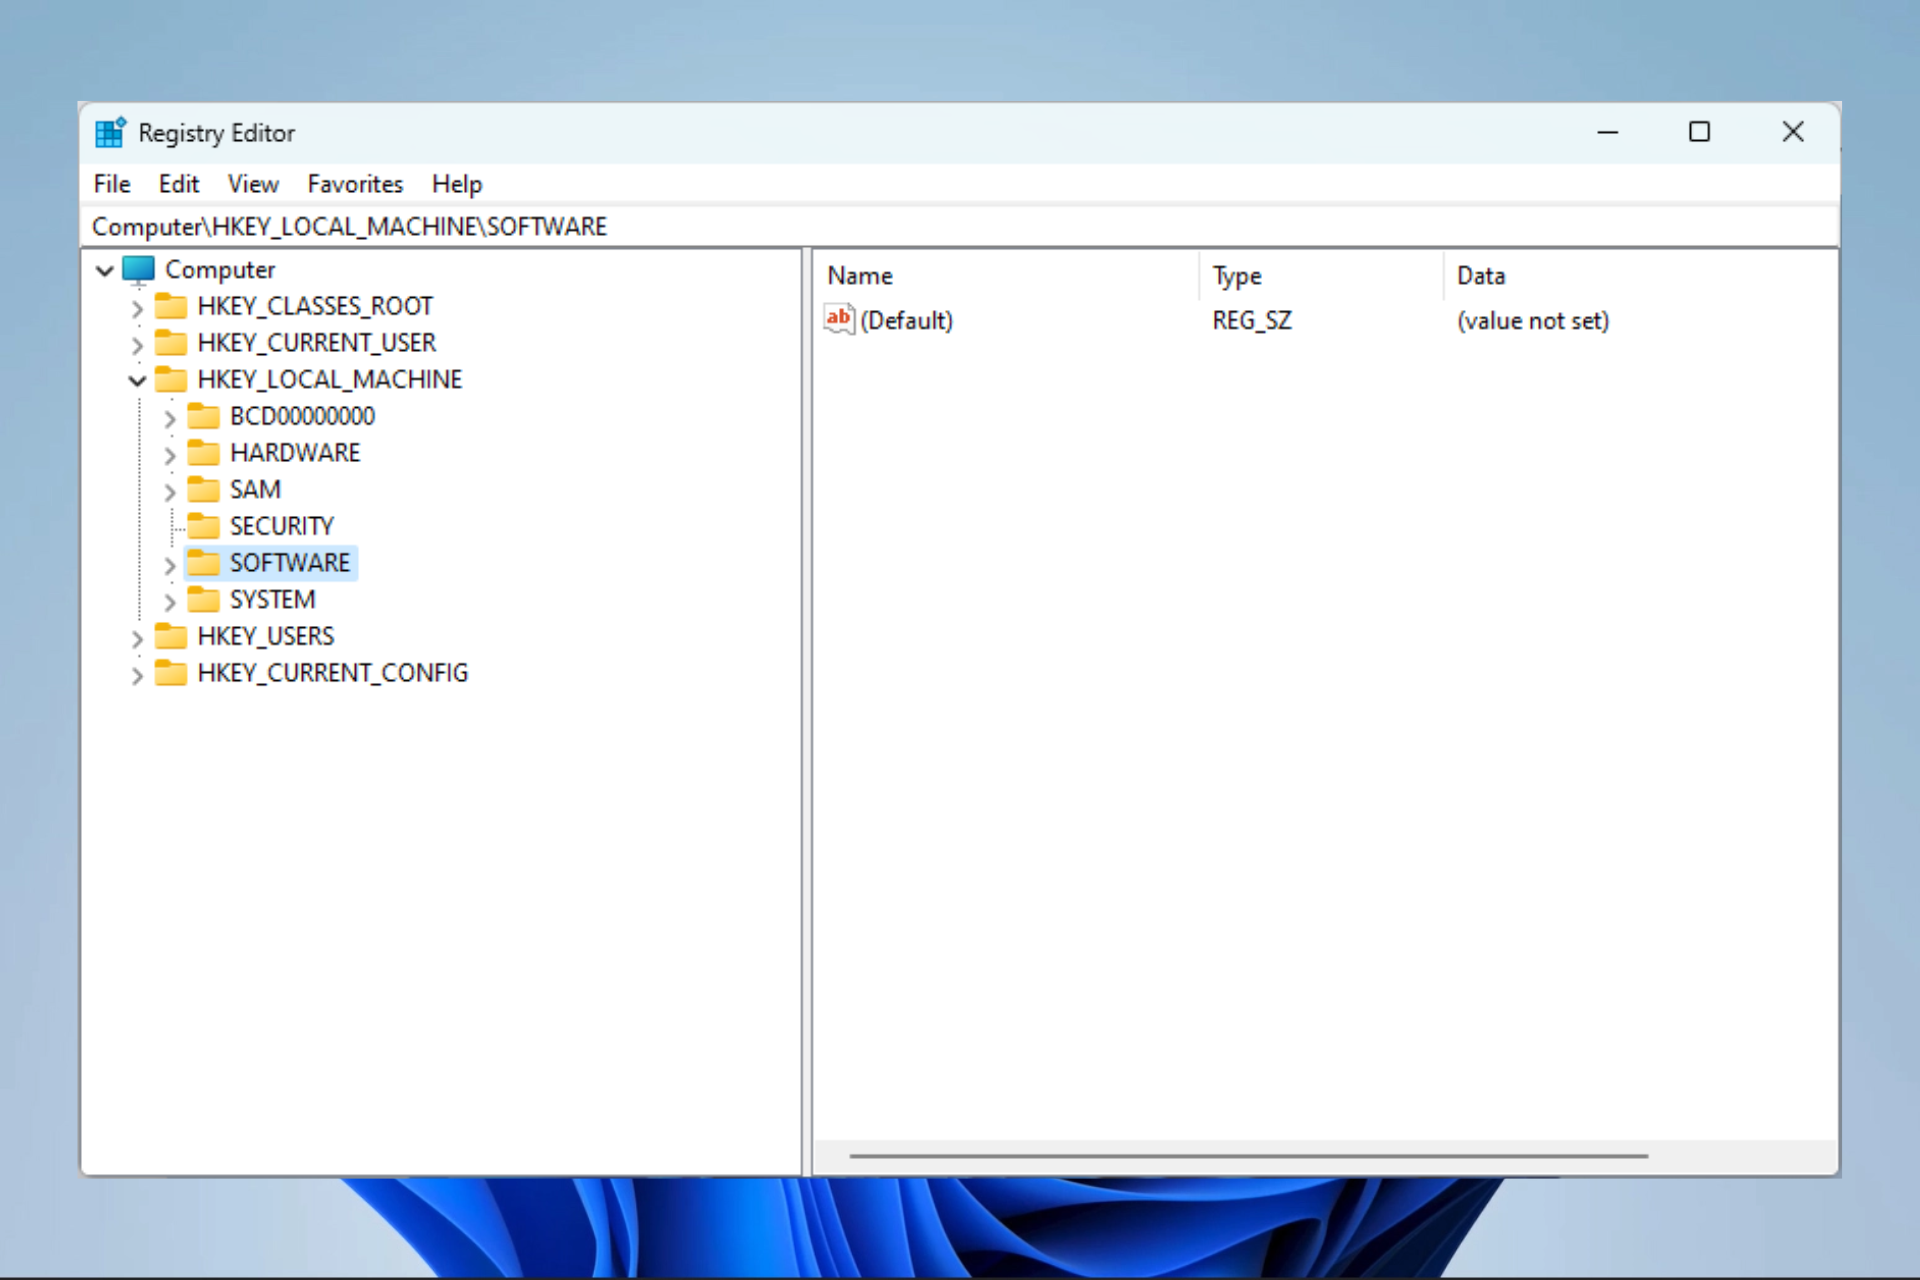Maximize the Registry Editor window
The image size is (1920, 1280).
pyautogui.click(x=1699, y=132)
